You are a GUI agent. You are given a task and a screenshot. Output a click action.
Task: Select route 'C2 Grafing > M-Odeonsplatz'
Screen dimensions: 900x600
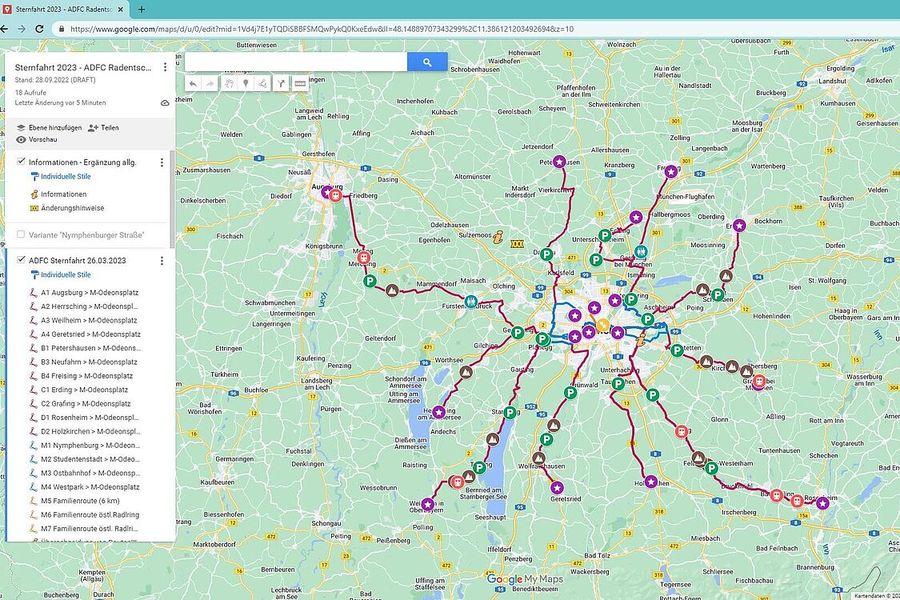81,404
